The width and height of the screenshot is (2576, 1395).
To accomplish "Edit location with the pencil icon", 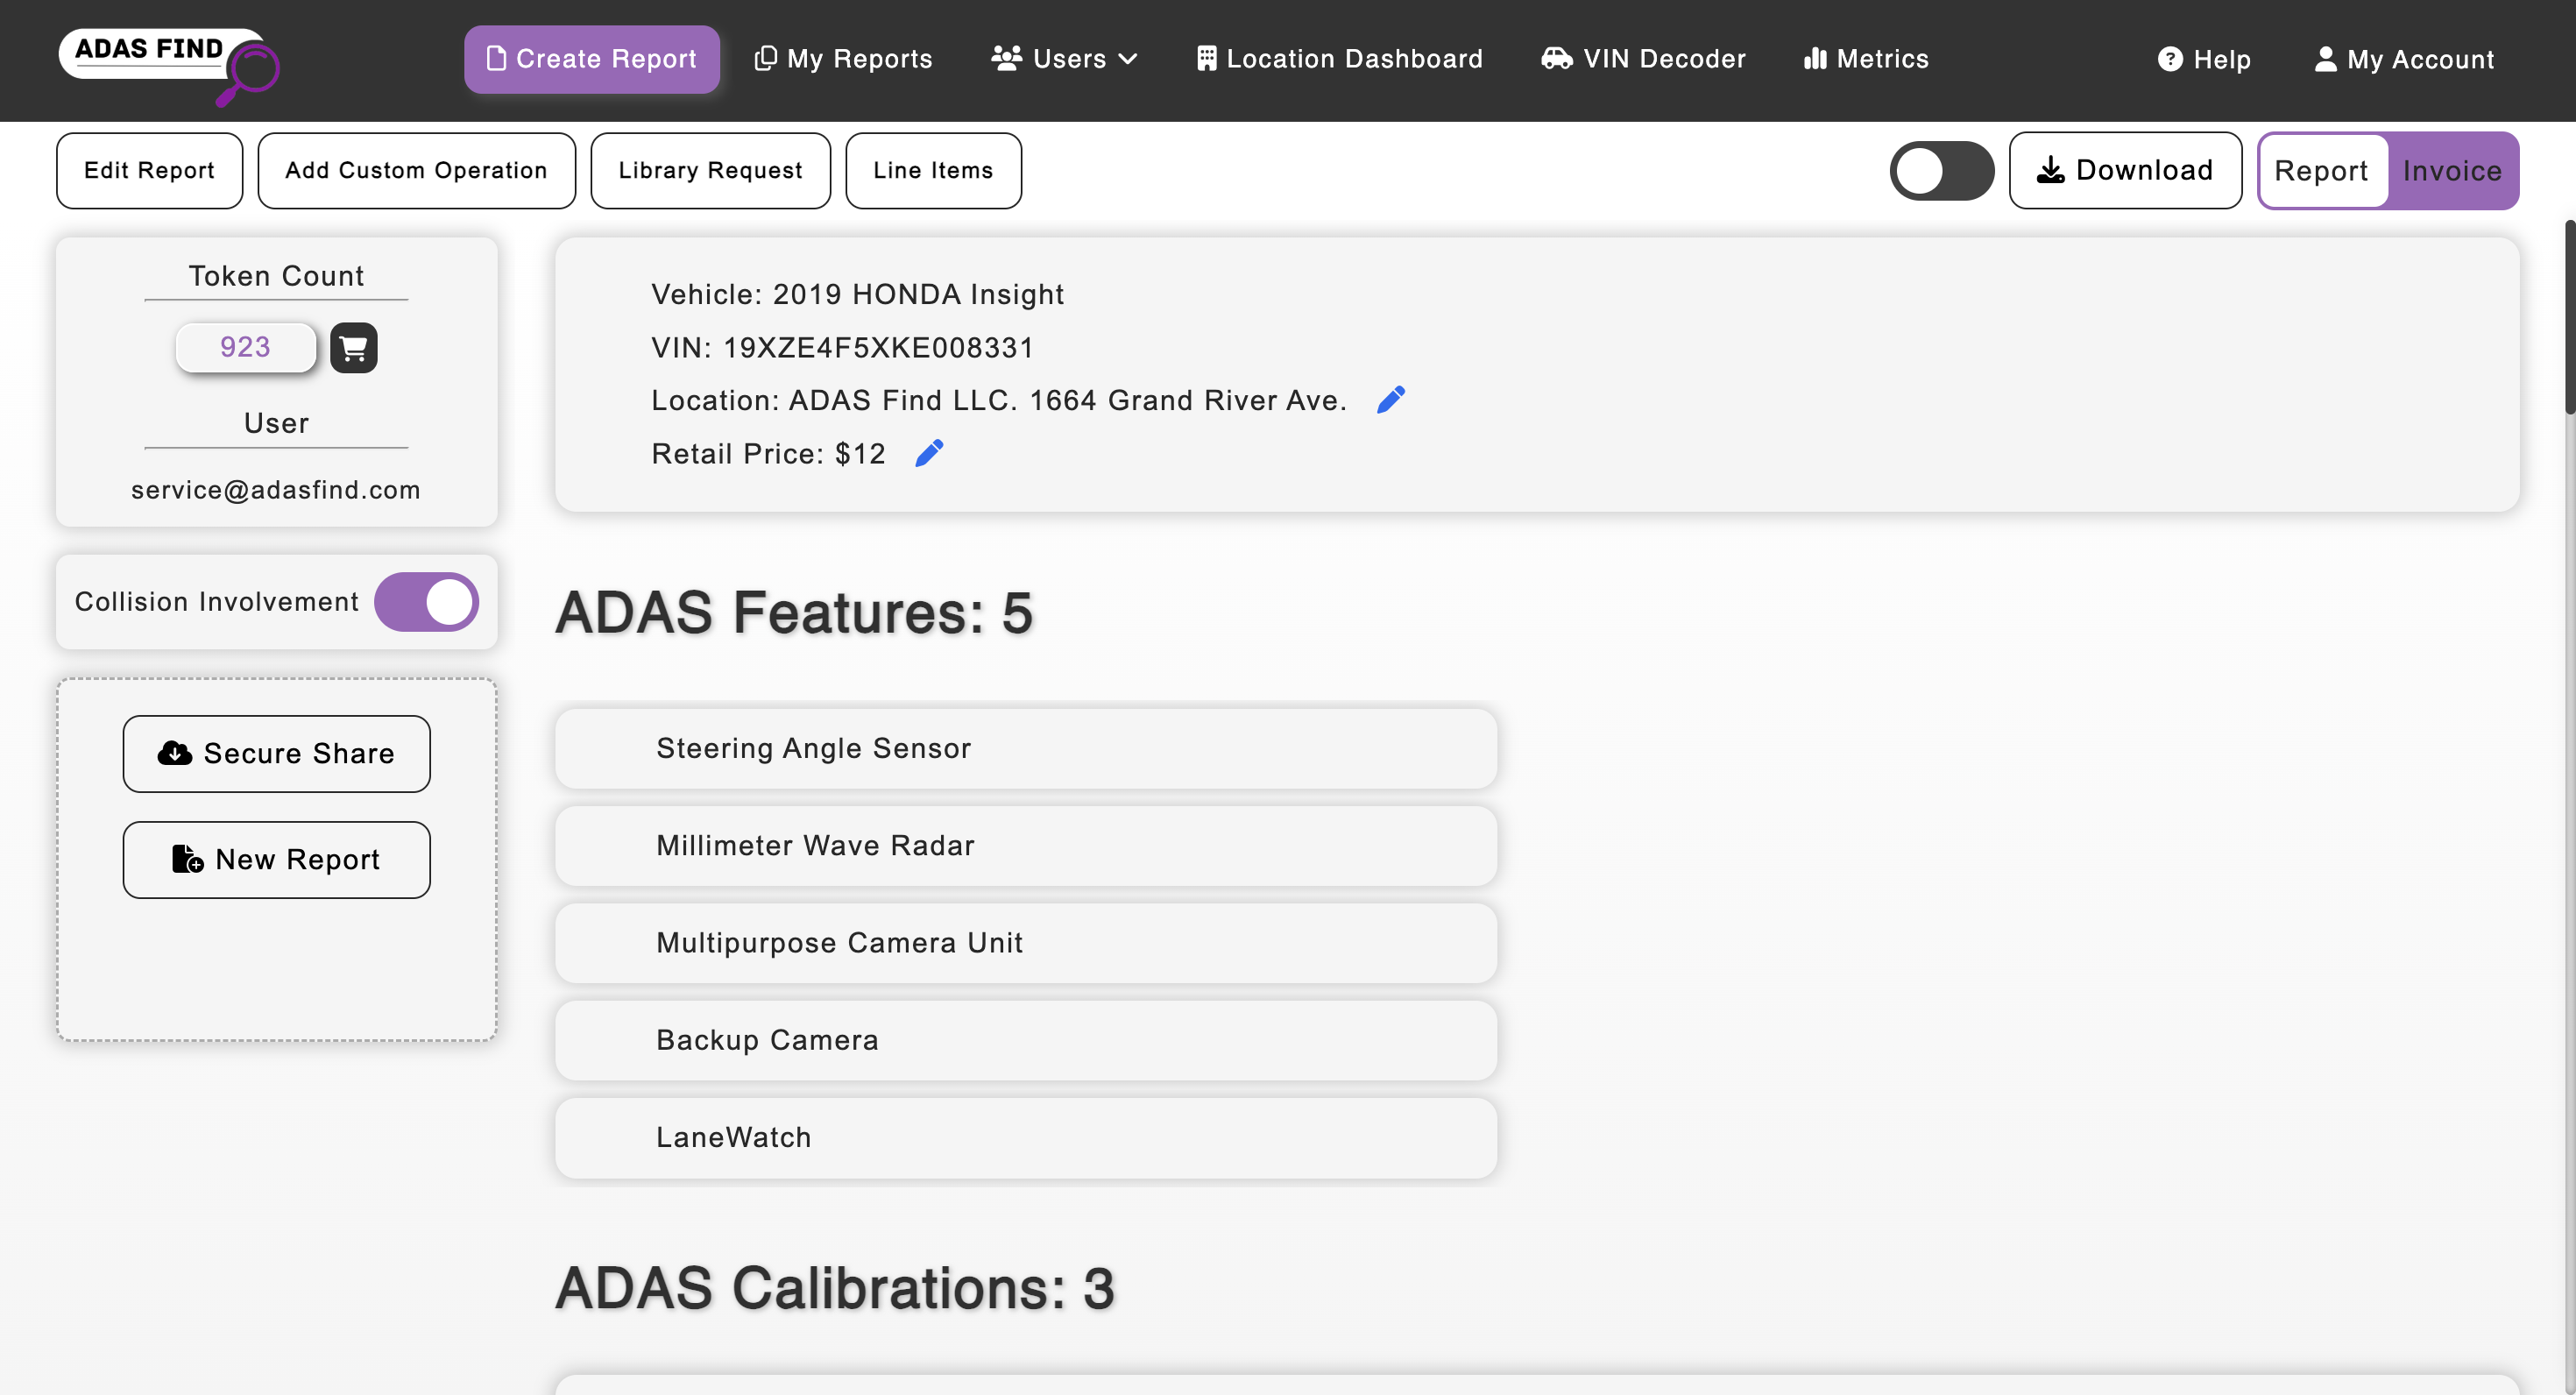I will point(1391,400).
